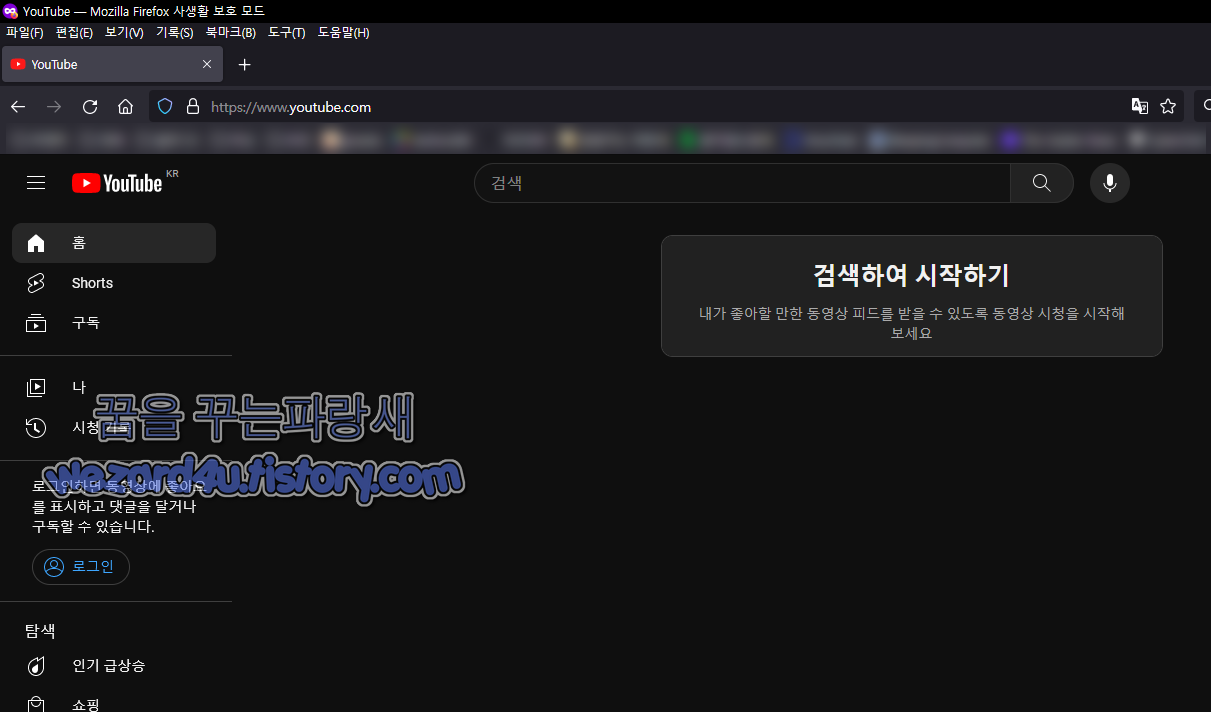Click the 로그인 button
Image resolution: width=1211 pixels, height=712 pixels.
pos(80,566)
